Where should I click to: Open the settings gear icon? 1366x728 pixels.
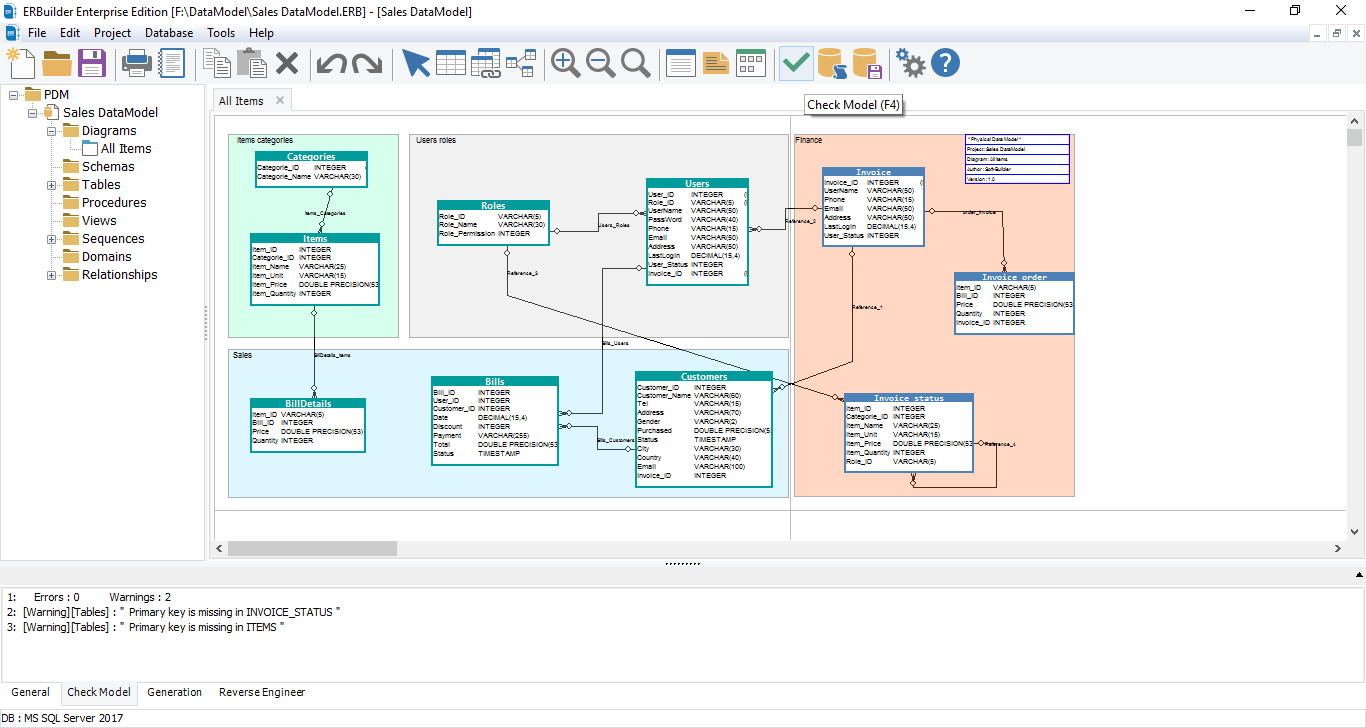click(x=910, y=62)
